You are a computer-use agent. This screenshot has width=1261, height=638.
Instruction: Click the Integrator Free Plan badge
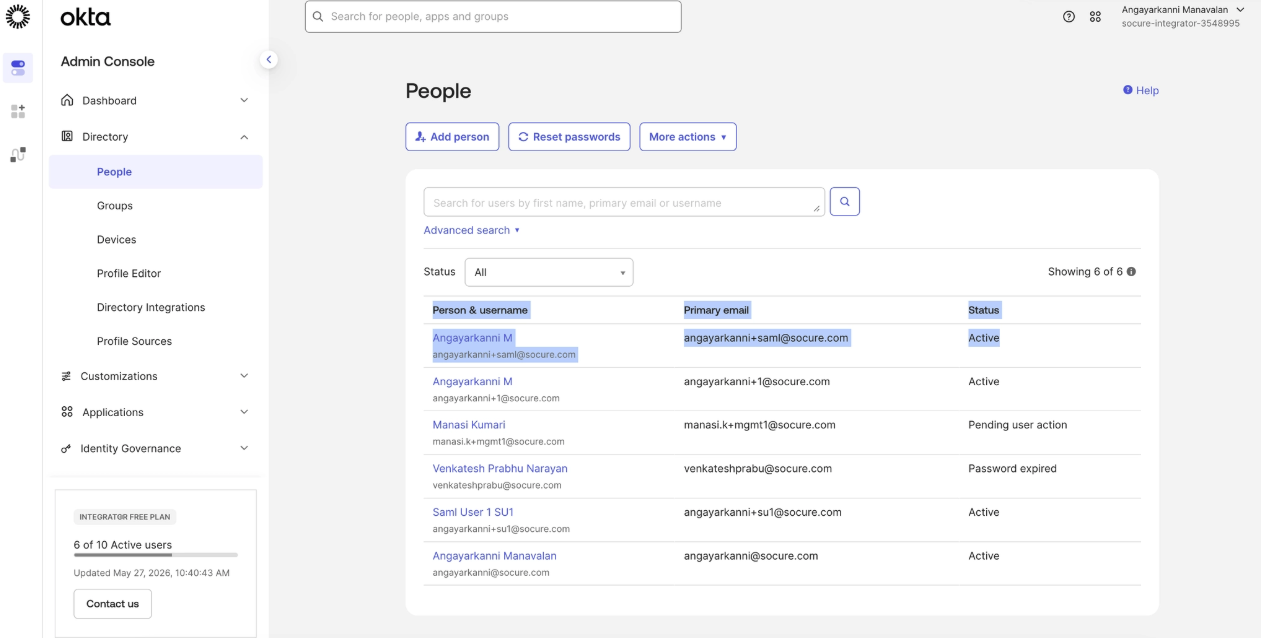coord(125,517)
